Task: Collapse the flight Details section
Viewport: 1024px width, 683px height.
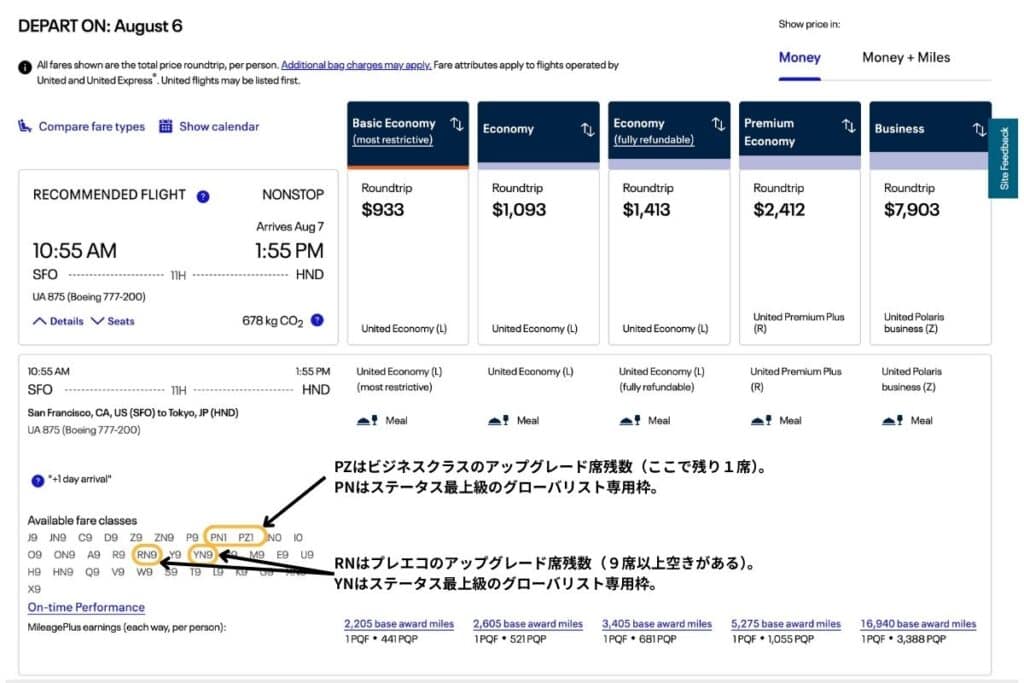Action: click(x=58, y=321)
